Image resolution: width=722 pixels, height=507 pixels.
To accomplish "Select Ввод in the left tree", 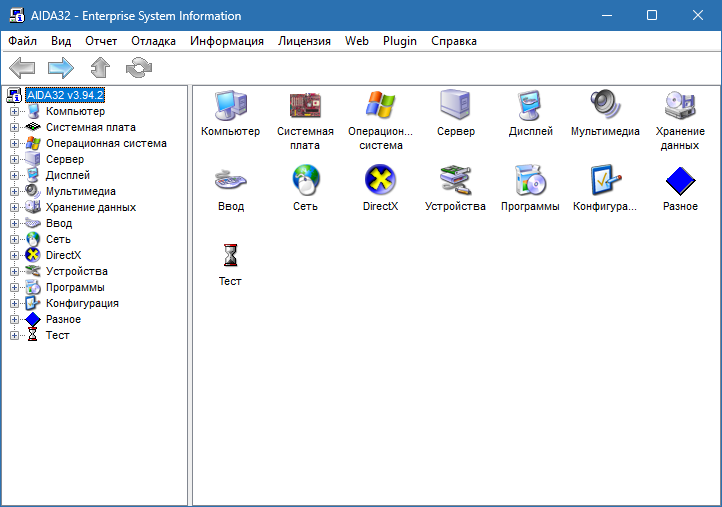I will click(x=59, y=223).
